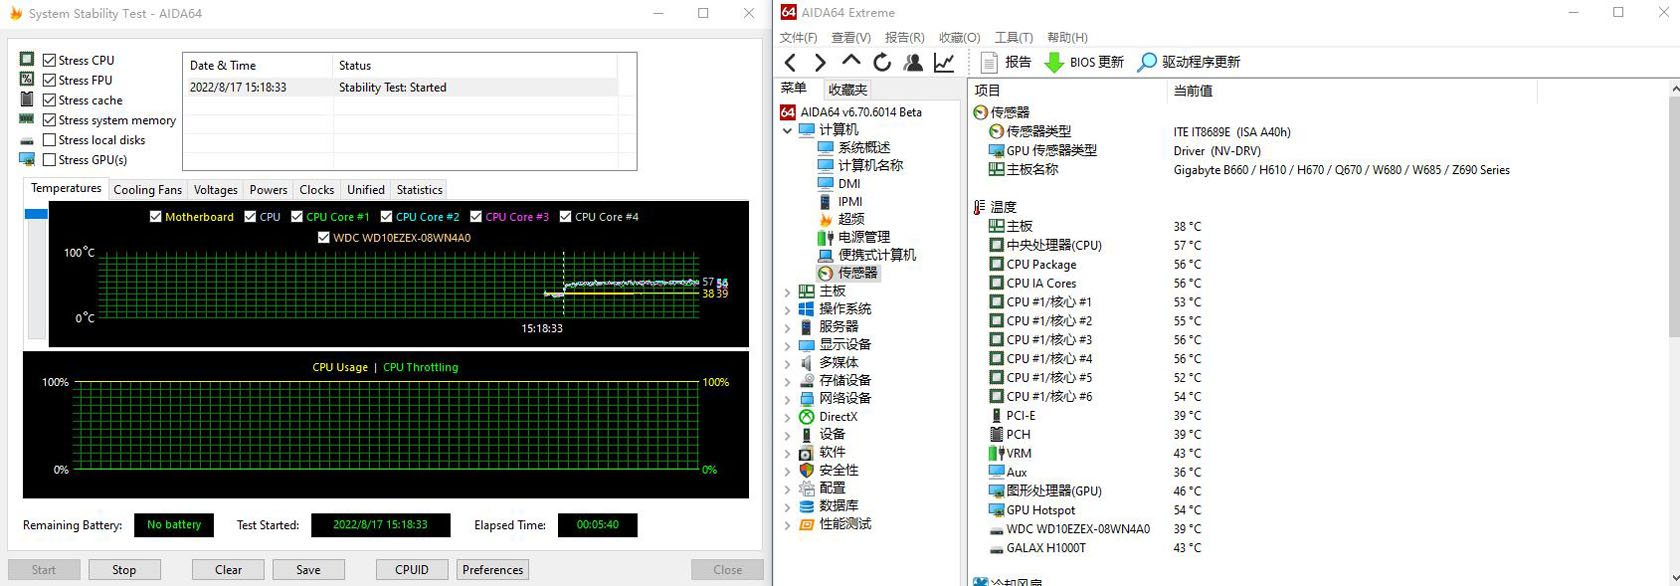
Task: Click the blue graph scale slider
Action: click(x=36, y=214)
